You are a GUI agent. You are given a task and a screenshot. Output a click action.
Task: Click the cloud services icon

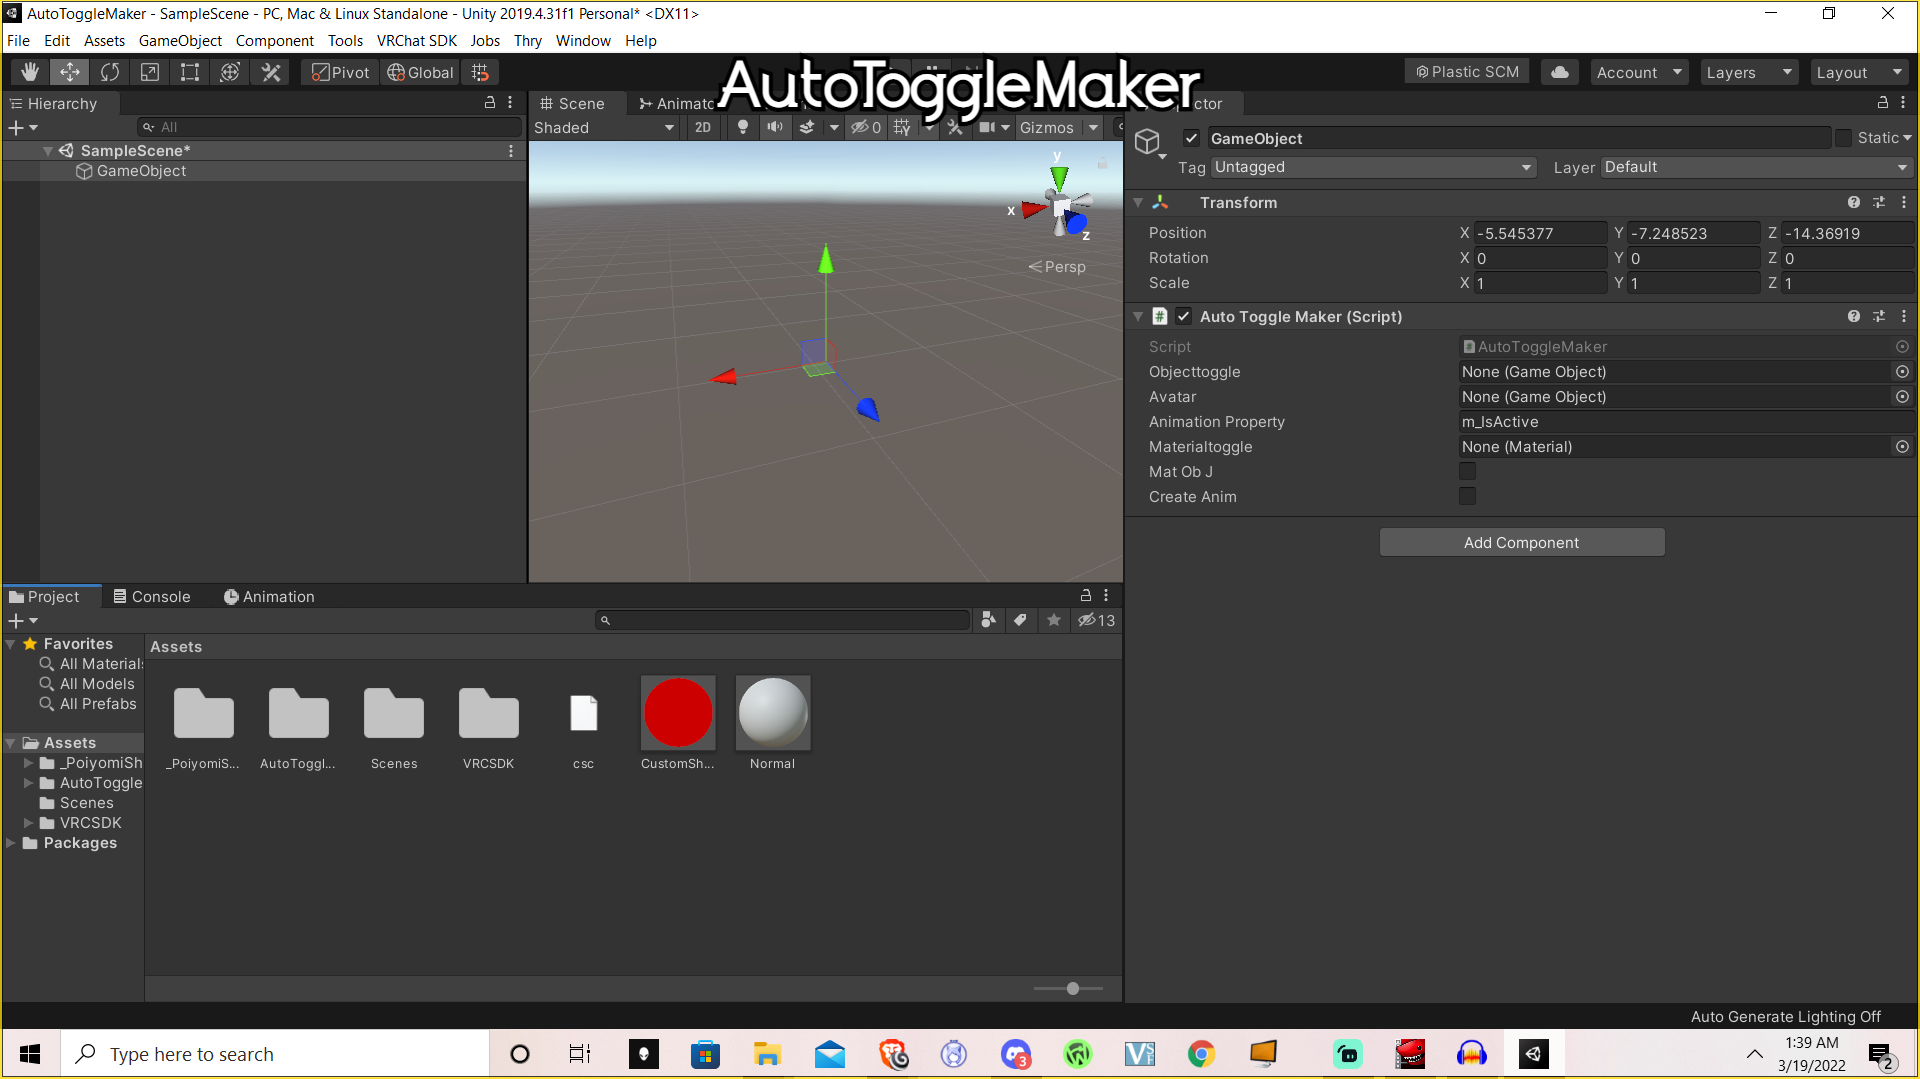tap(1559, 72)
